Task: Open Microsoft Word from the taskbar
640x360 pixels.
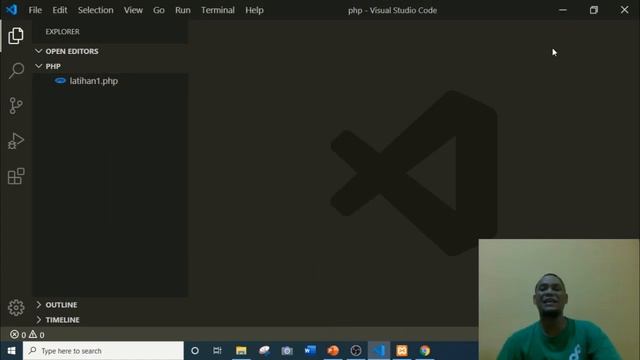Action: 310,351
